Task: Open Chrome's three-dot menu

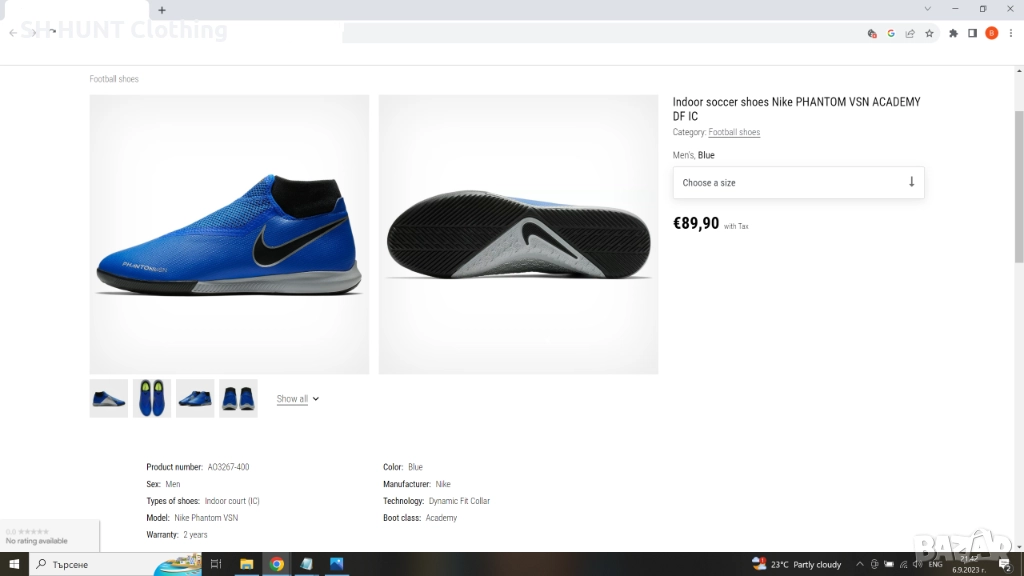Action: point(1011,33)
